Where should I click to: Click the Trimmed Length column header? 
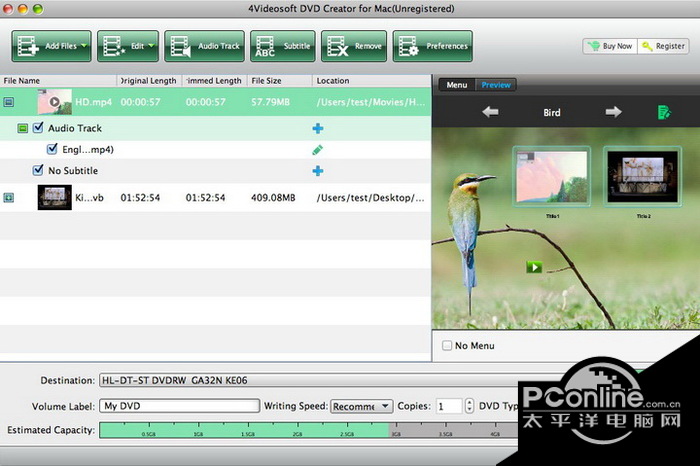click(215, 81)
